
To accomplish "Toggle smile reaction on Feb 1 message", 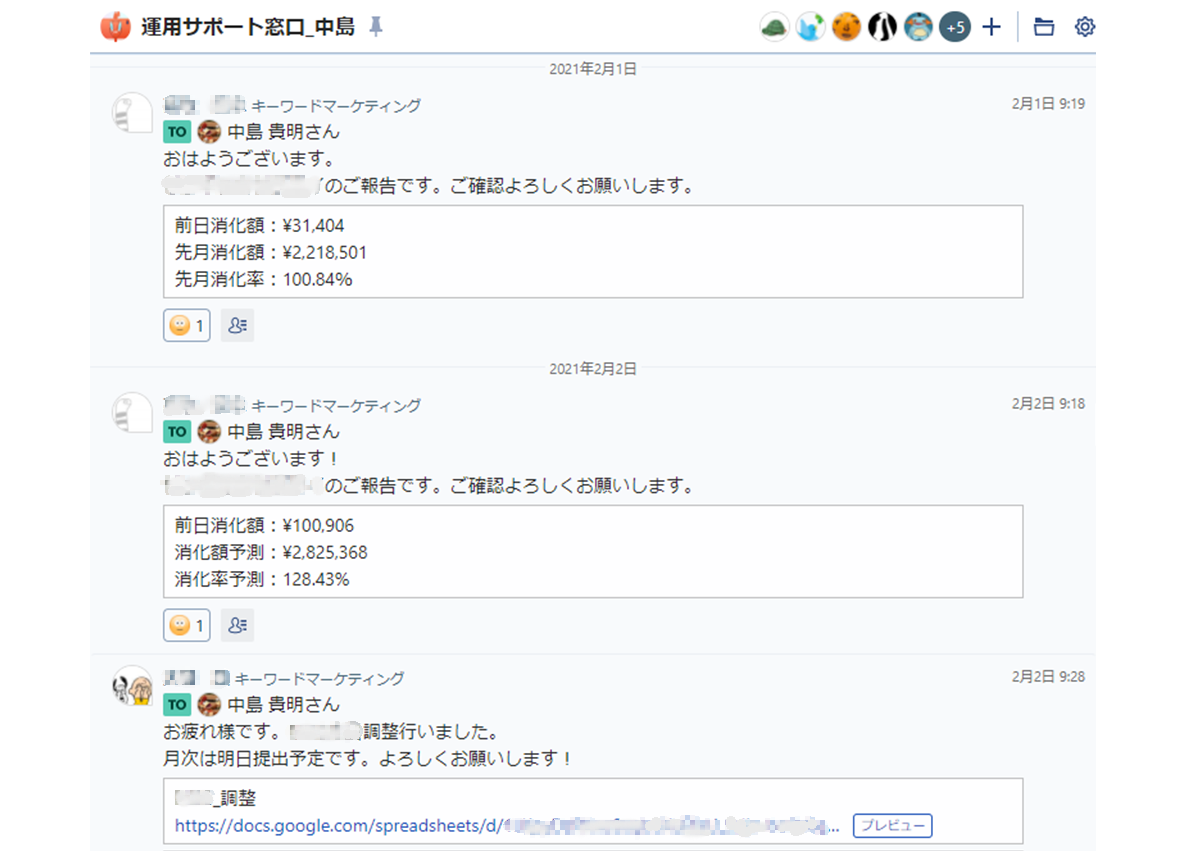I will [187, 325].
